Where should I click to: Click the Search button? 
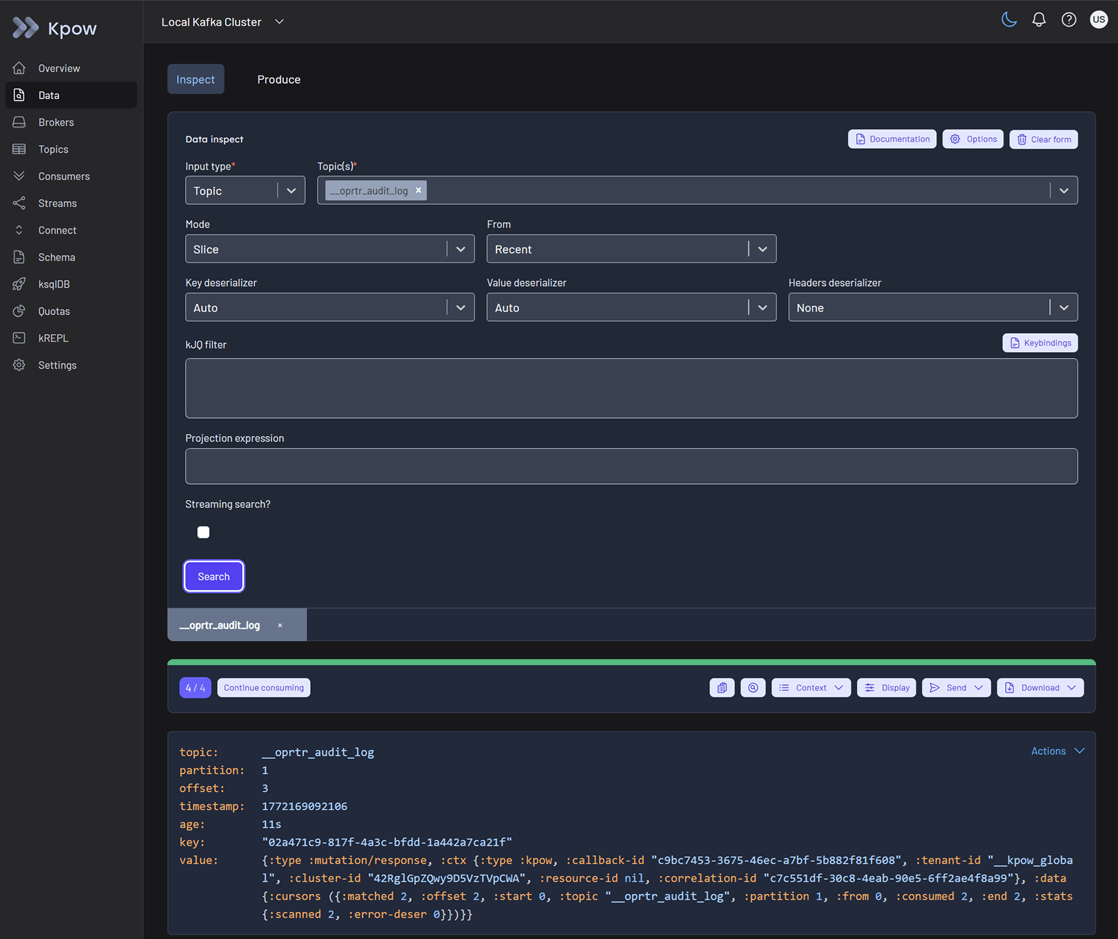(214, 577)
